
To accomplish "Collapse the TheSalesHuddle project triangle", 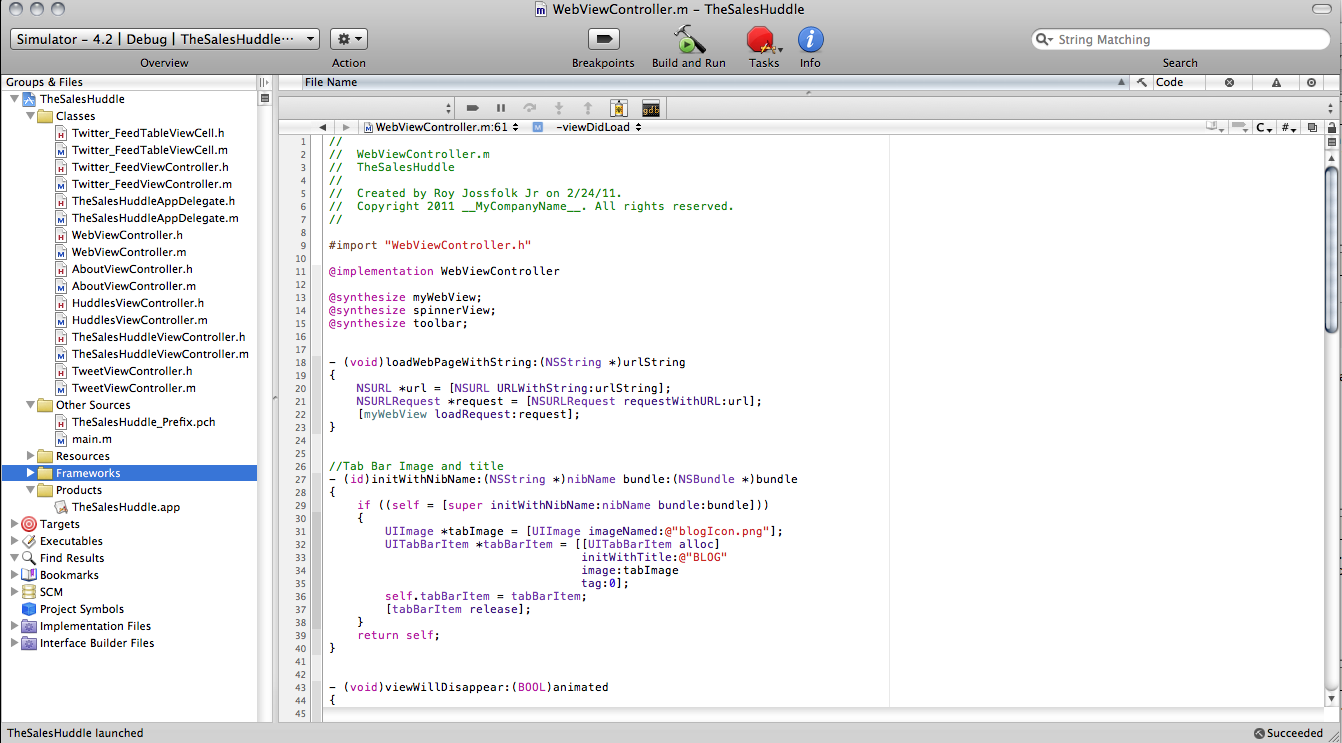I will coord(14,99).
